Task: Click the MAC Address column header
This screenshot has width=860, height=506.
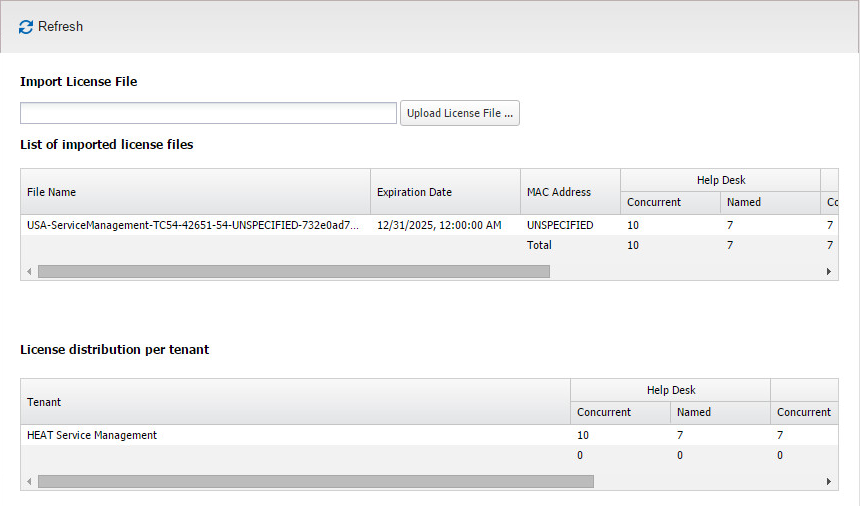Action: (570, 192)
